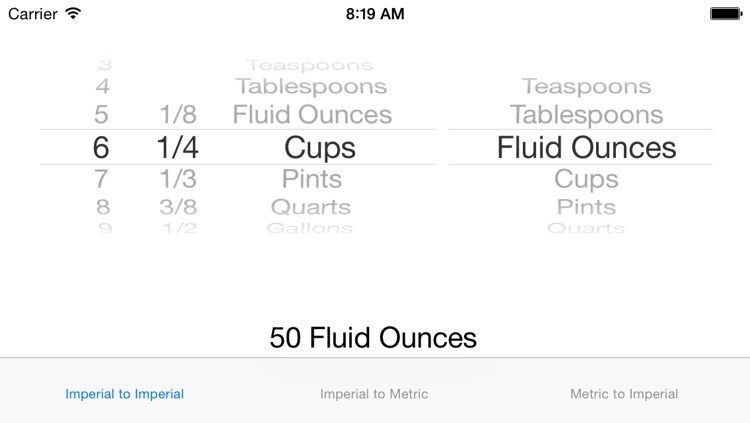Screen dimensions: 750x423
Task: Pick 4 in the whole number wheel
Action: tap(102, 87)
